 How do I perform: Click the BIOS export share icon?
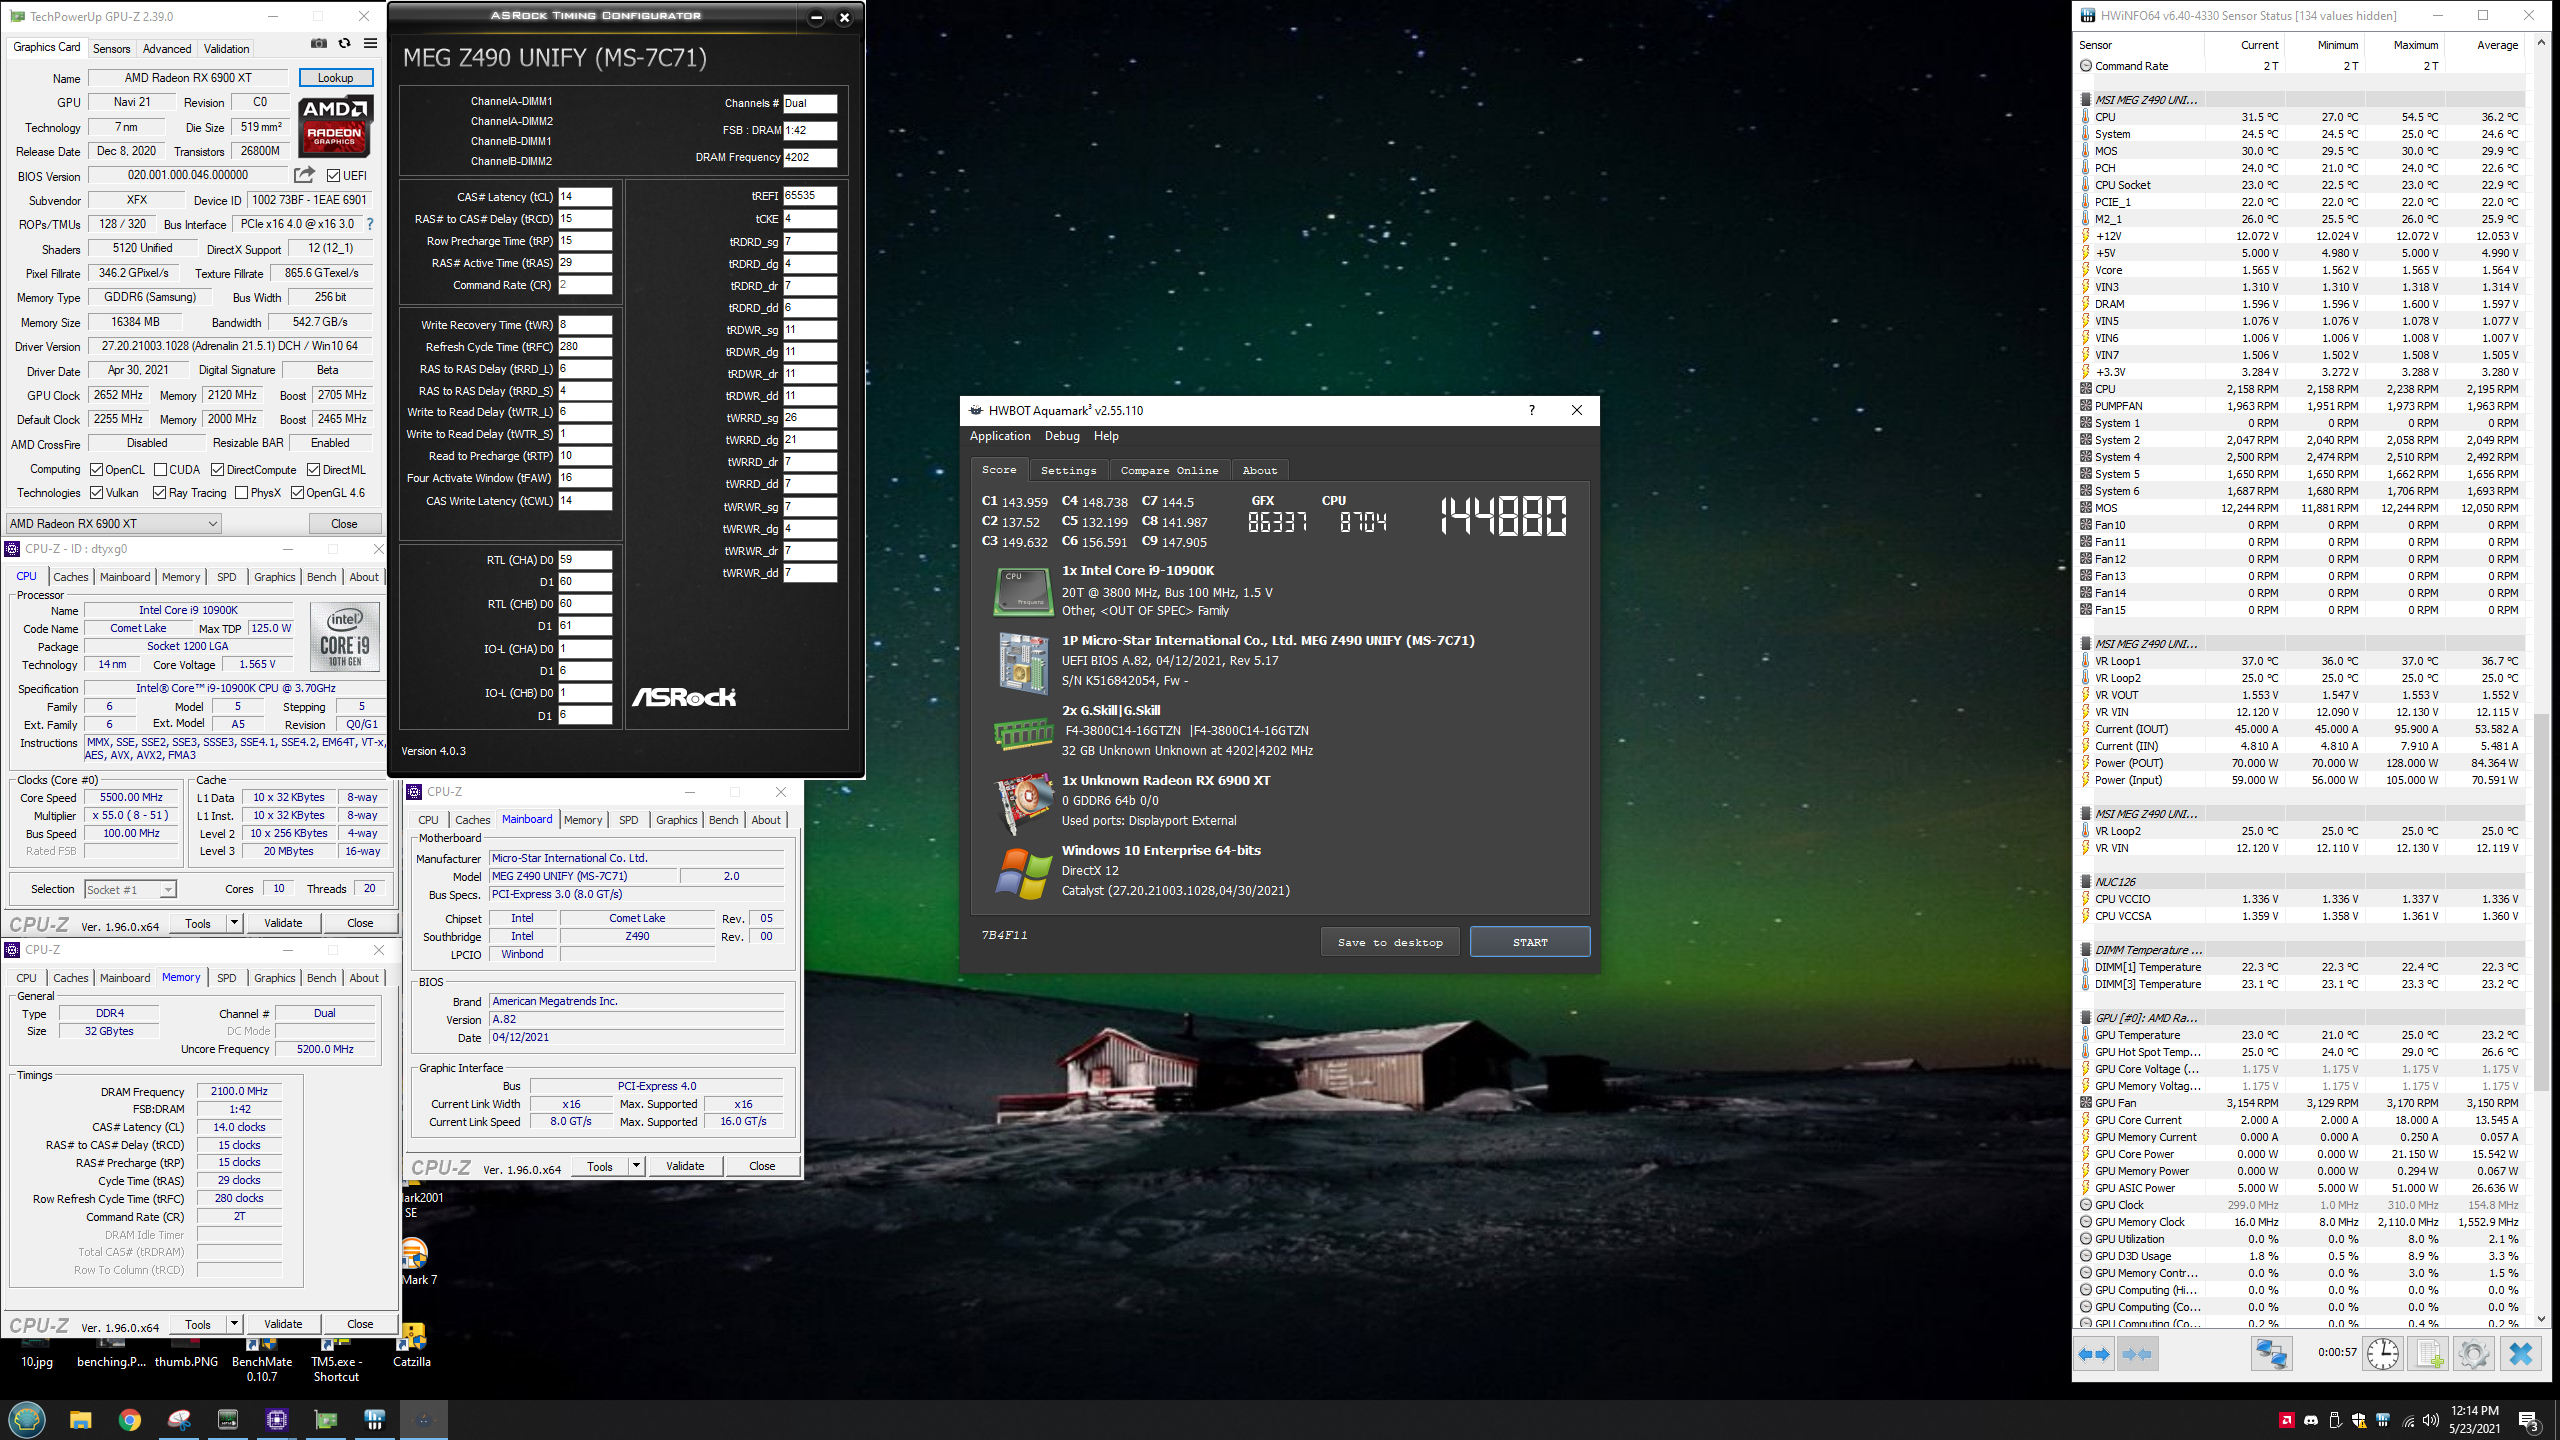pyautogui.click(x=305, y=175)
